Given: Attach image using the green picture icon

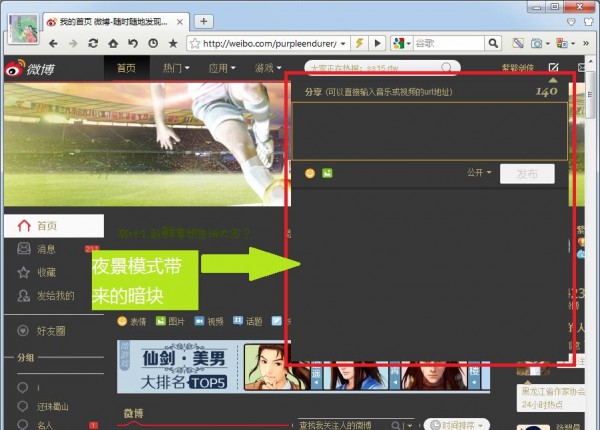Looking at the screenshot, I should (327, 173).
